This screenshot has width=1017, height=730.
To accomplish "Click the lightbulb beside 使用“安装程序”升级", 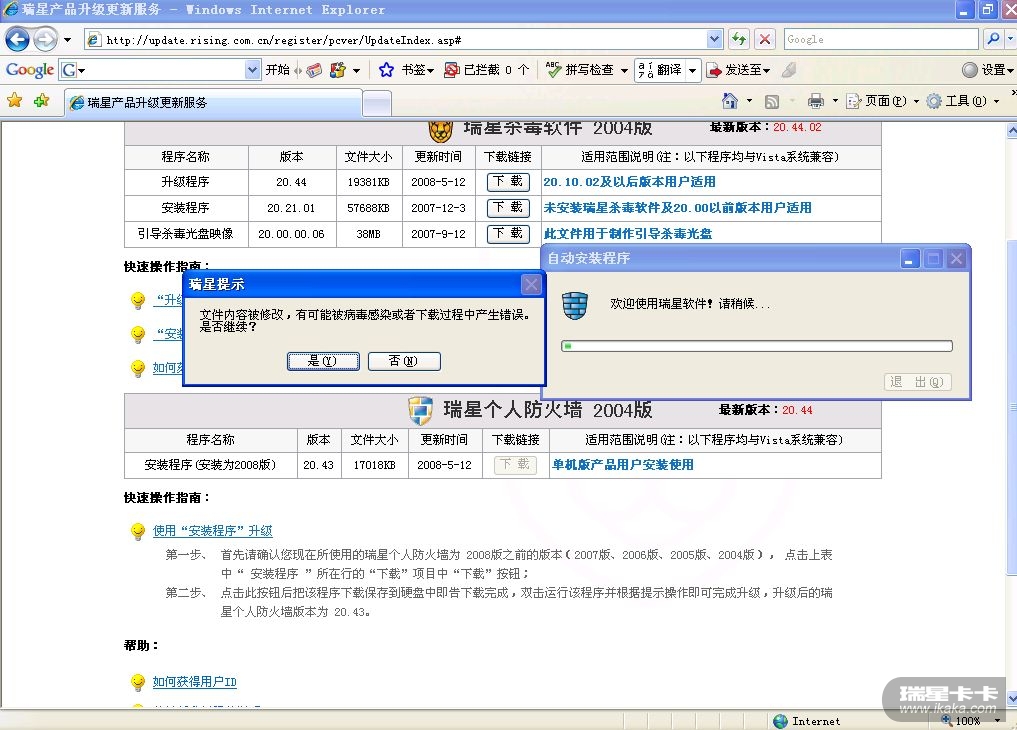I will 138,532.
